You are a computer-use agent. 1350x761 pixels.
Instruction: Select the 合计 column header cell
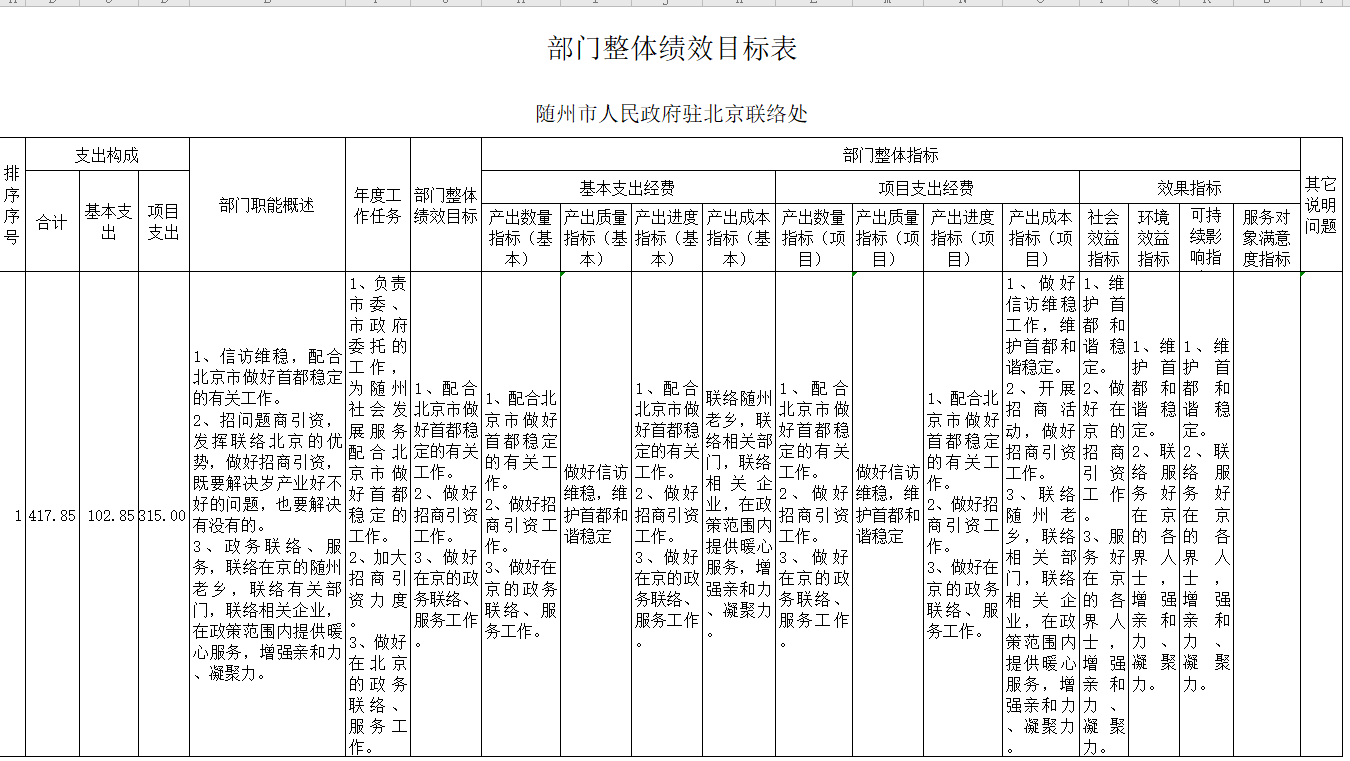(x=52, y=222)
